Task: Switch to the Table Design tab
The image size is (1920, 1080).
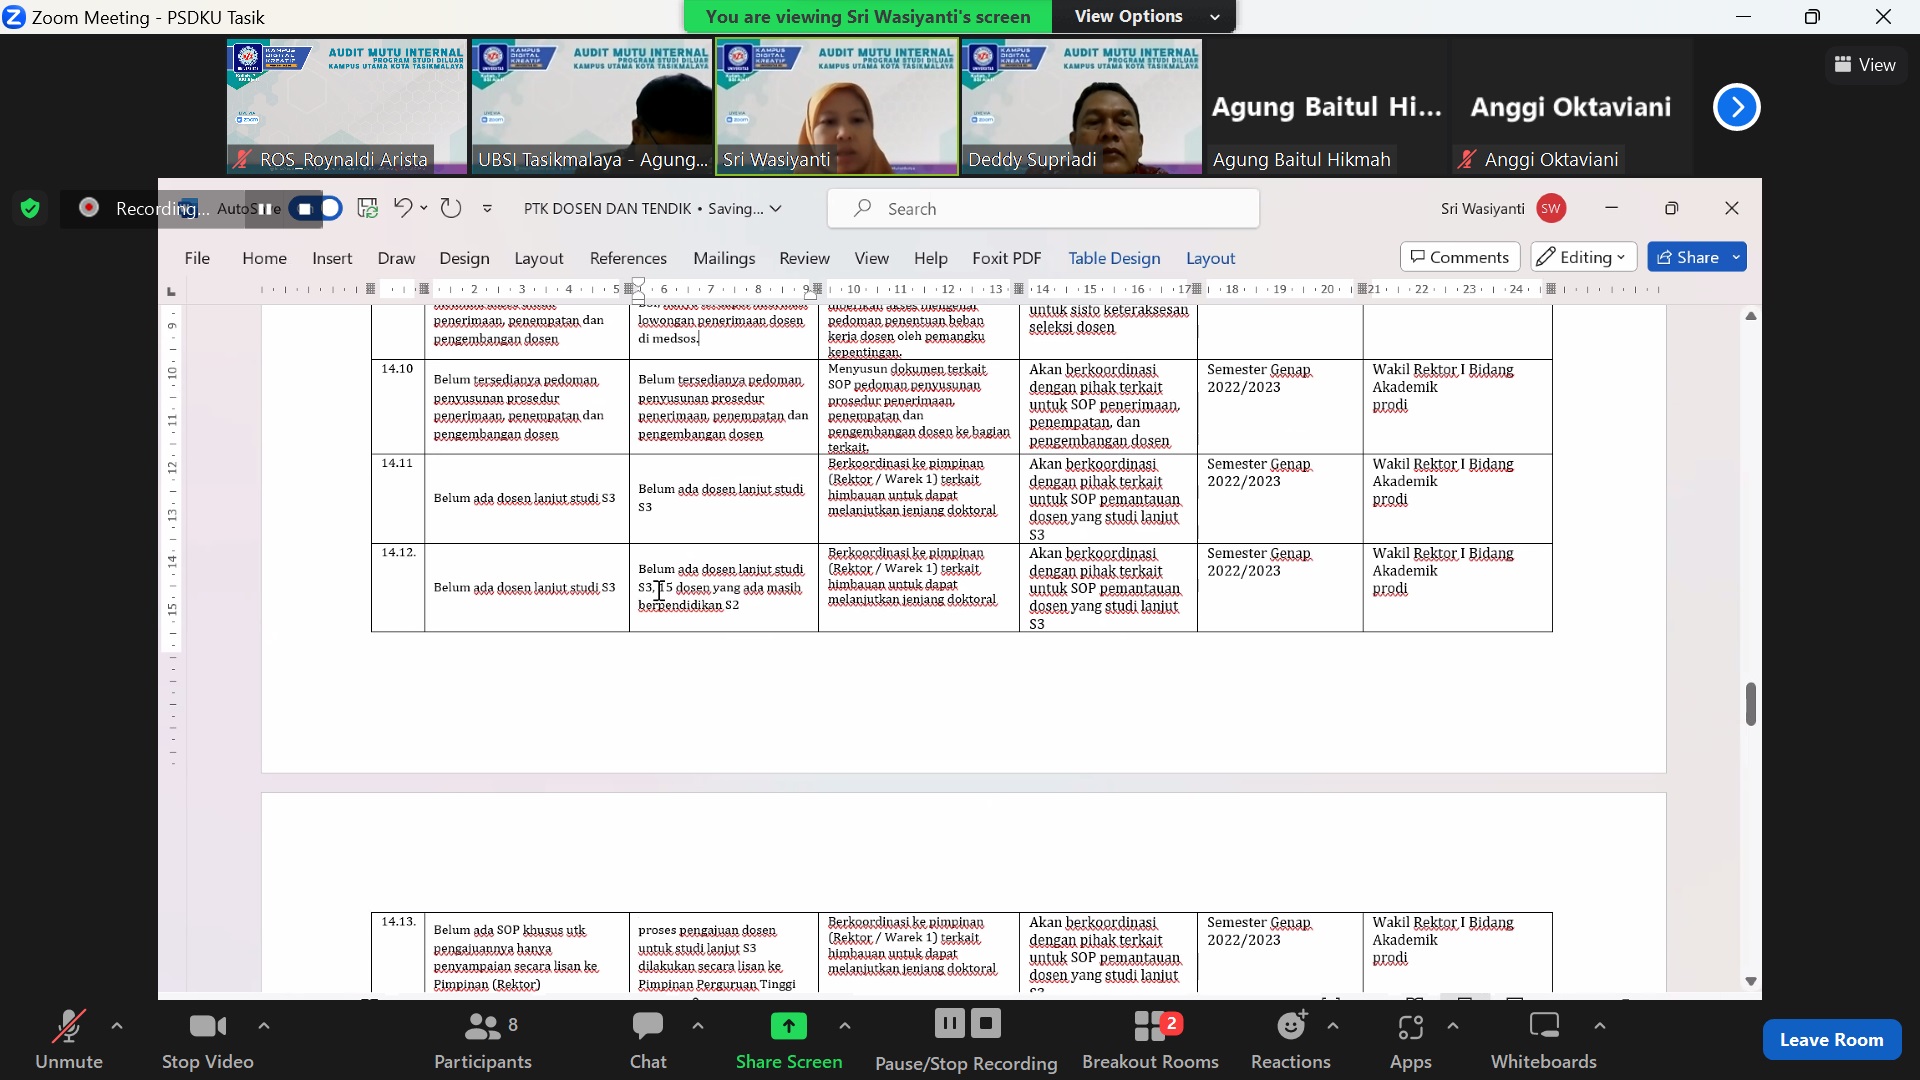Action: (x=1114, y=258)
